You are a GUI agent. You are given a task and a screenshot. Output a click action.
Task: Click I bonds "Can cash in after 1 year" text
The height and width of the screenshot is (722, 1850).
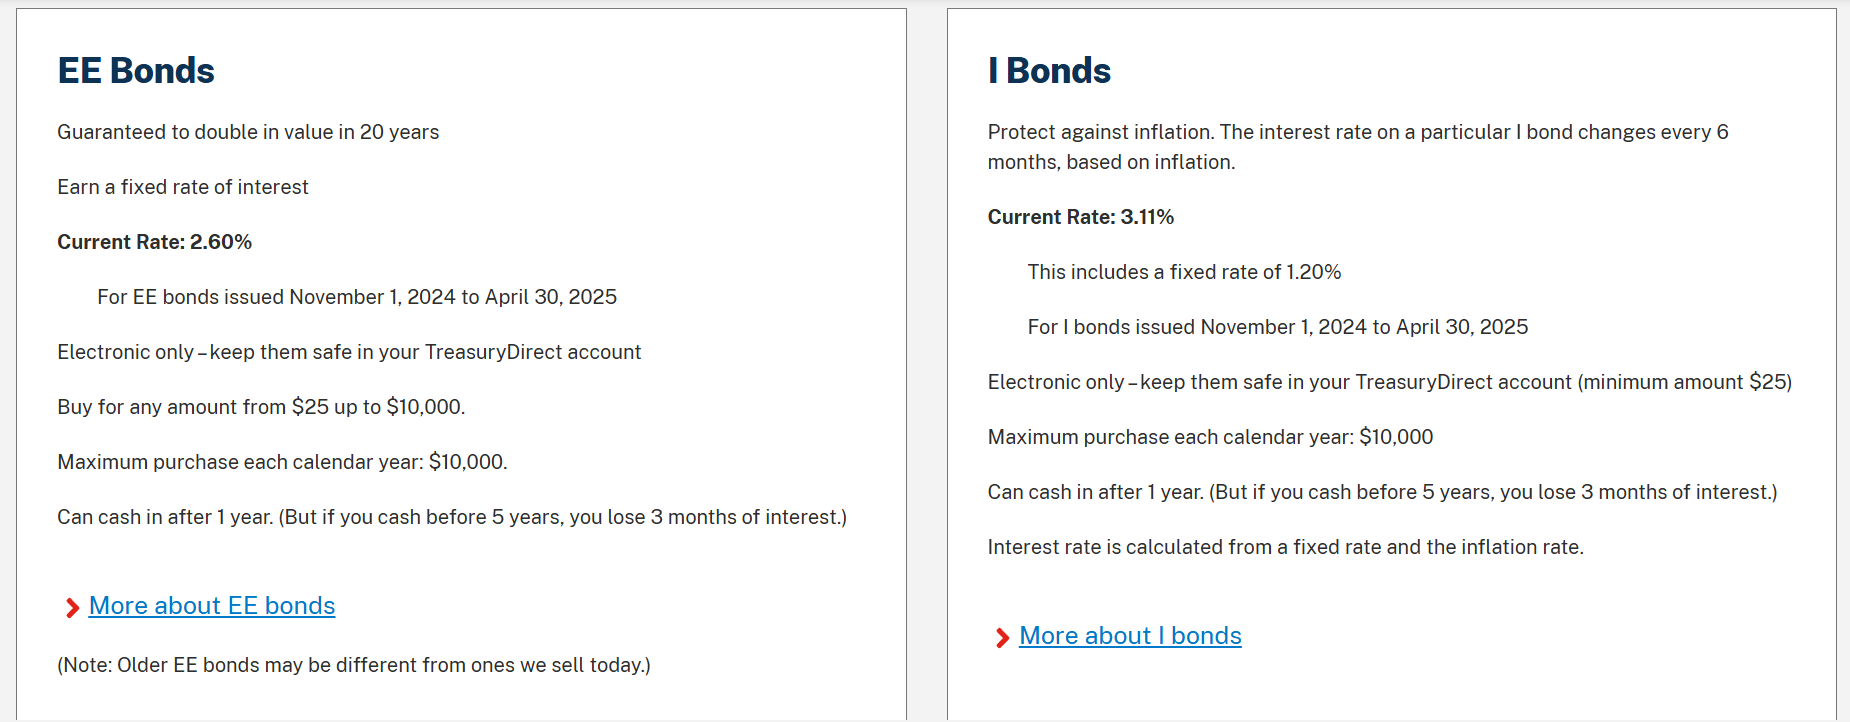[x=1382, y=491]
